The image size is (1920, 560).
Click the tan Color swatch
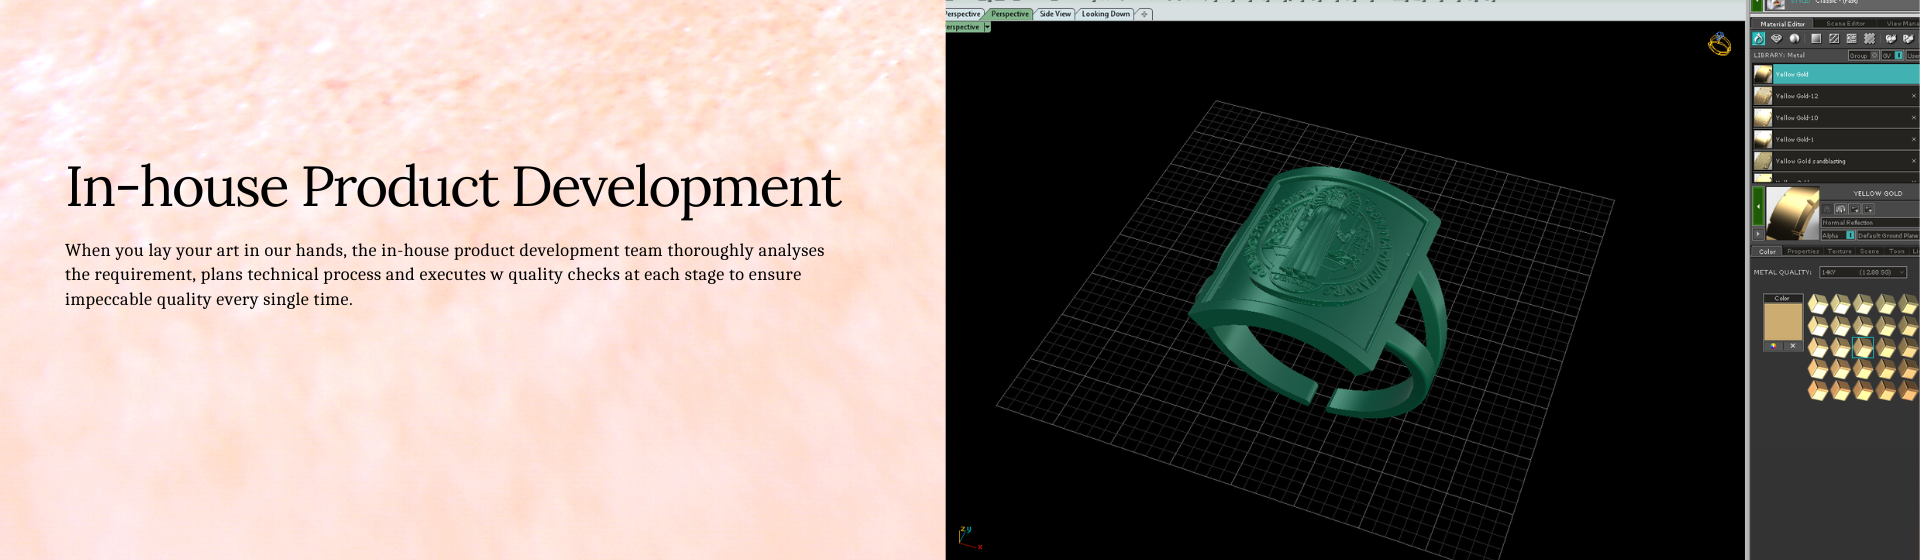pos(1782,322)
